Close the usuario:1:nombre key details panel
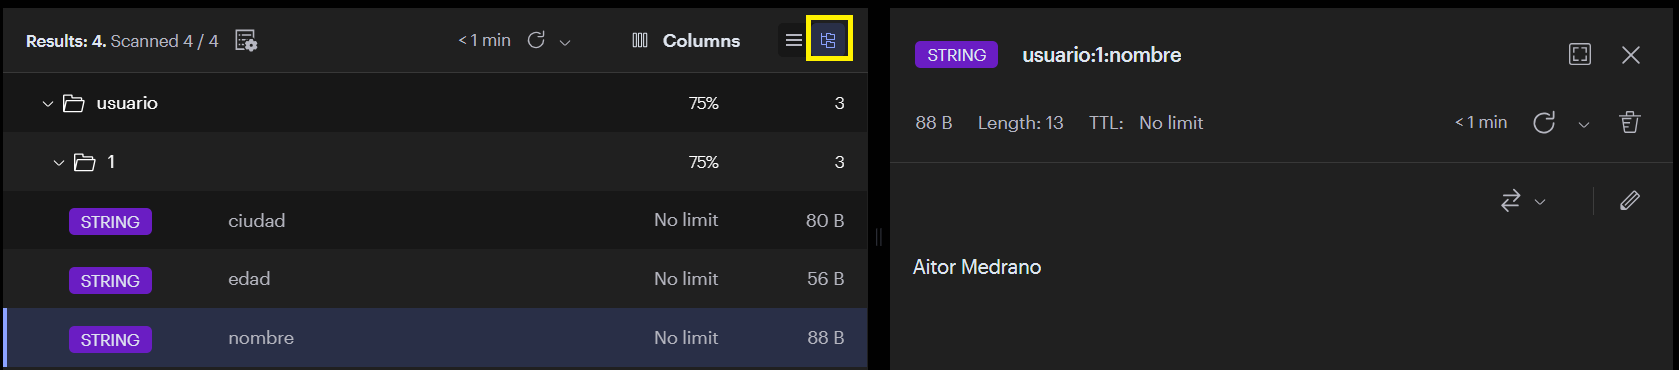The width and height of the screenshot is (1679, 370). [x=1631, y=54]
